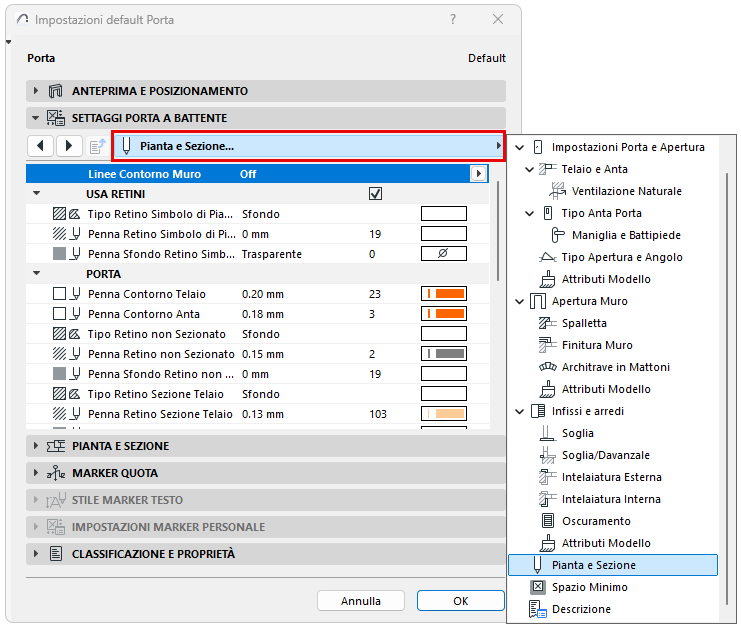741x629 pixels.
Task: Click the Finitura Muro icon
Action: [x=547, y=345]
